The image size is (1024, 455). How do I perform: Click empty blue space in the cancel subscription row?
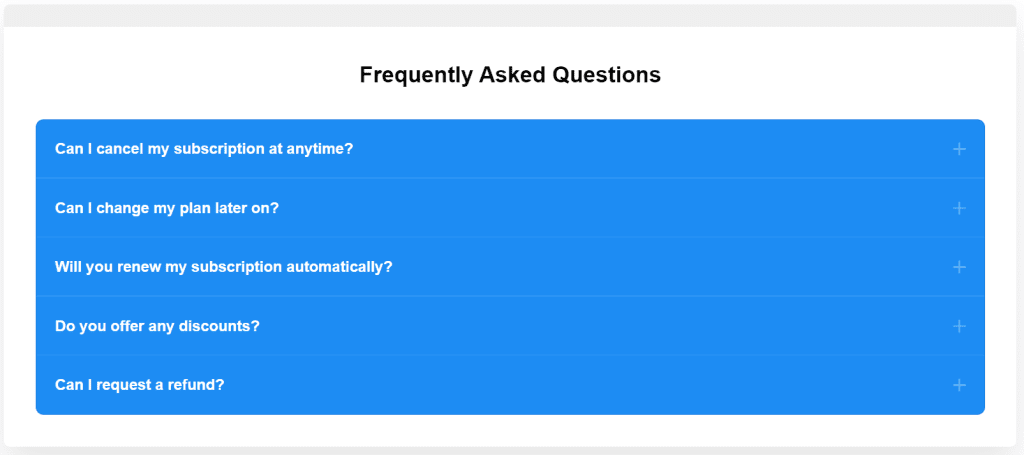point(650,149)
